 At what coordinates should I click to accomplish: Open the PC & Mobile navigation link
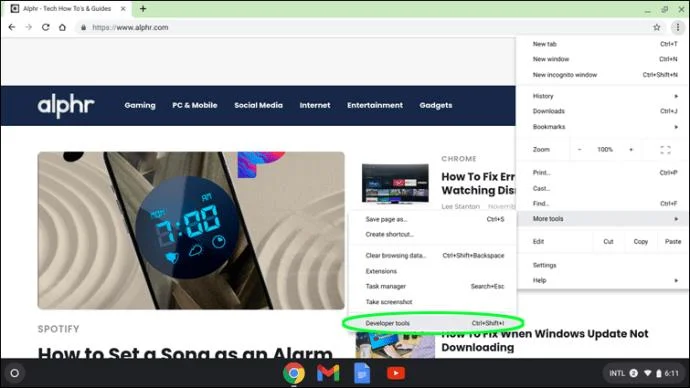click(x=195, y=105)
